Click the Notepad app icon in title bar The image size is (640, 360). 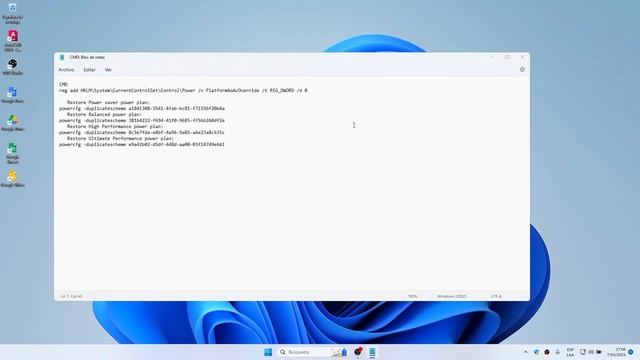pyautogui.click(x=62, y=57)
